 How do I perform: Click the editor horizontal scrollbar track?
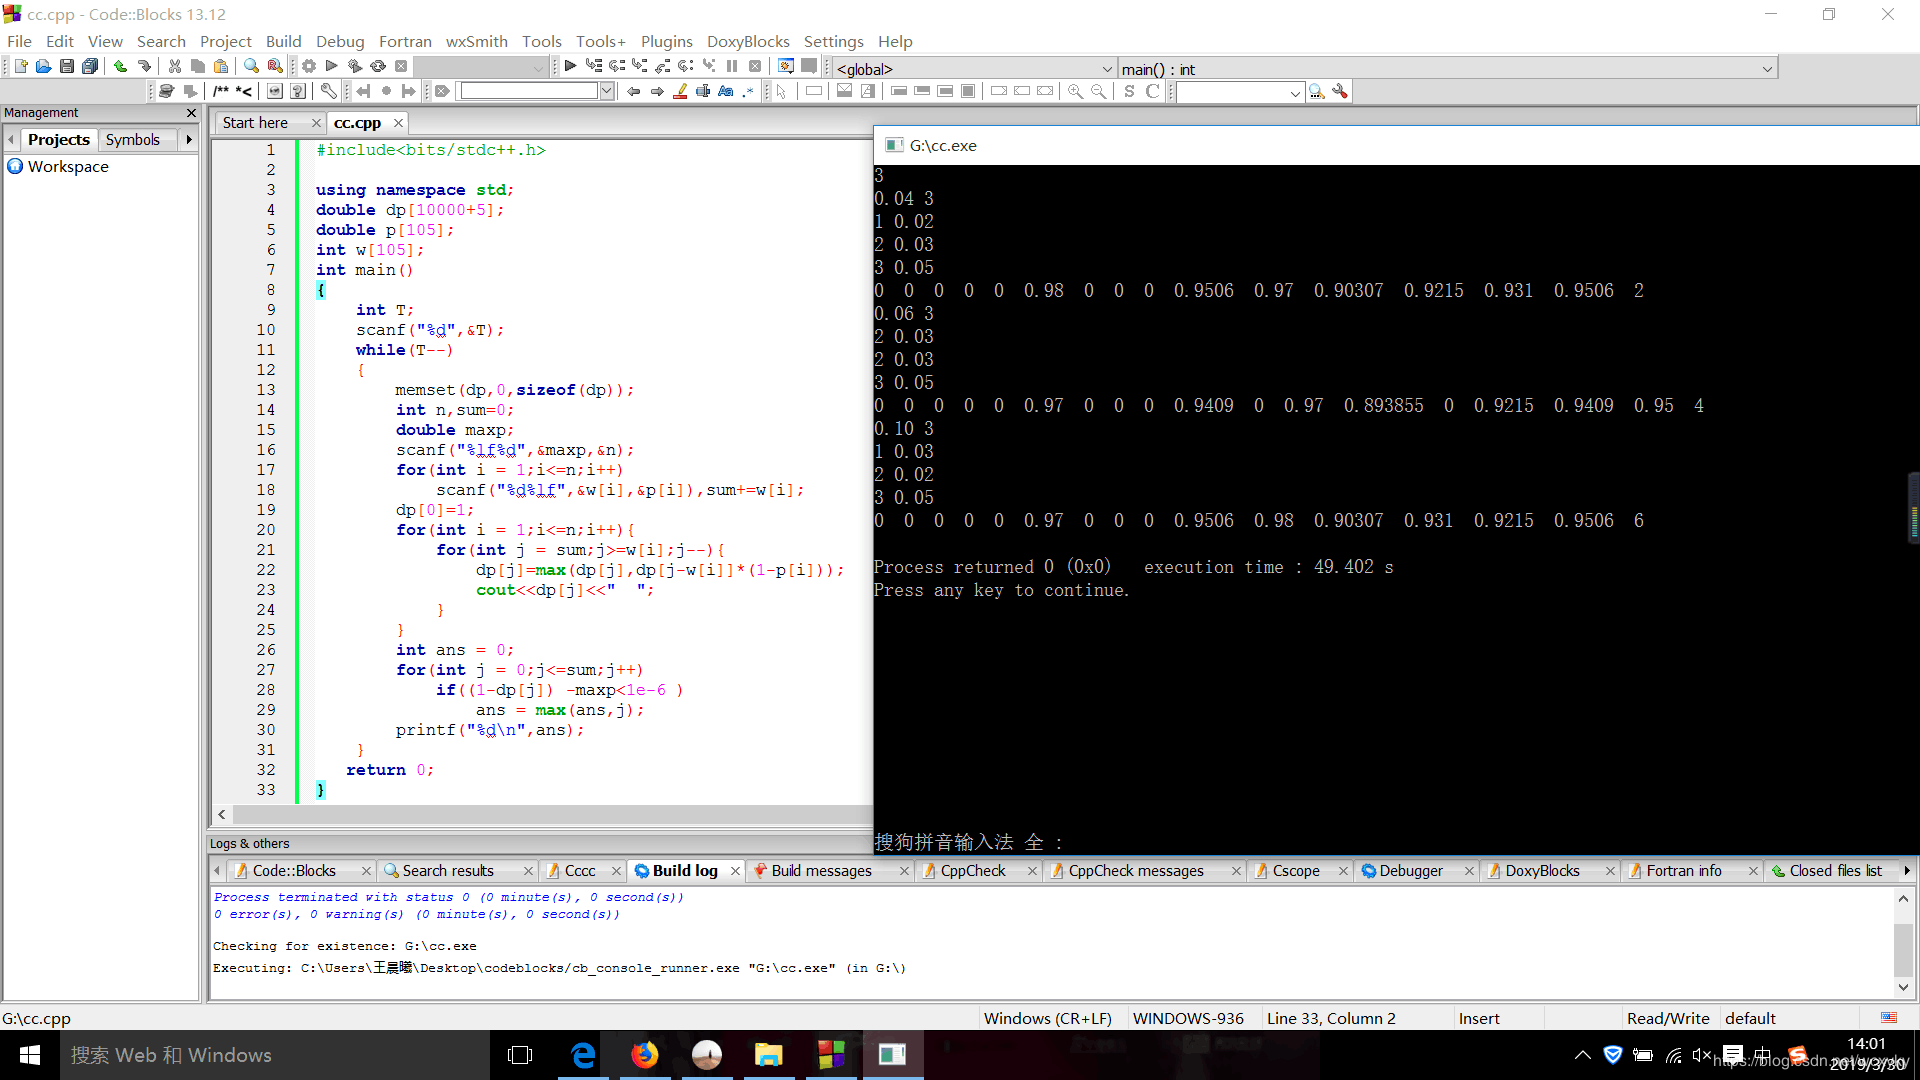click(550, 814)
